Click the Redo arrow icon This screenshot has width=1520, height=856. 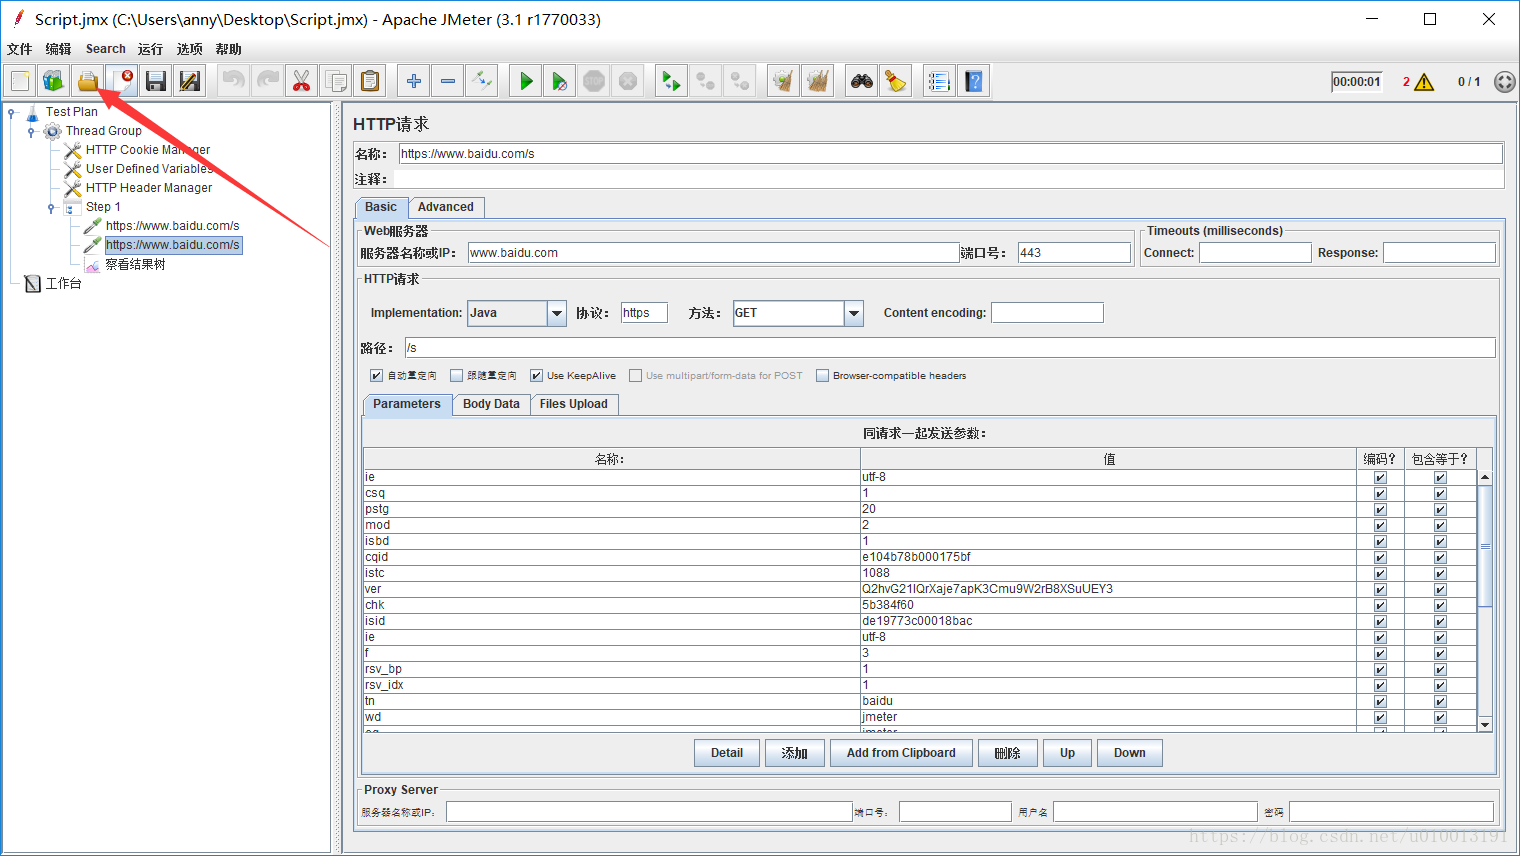(267, 81)
